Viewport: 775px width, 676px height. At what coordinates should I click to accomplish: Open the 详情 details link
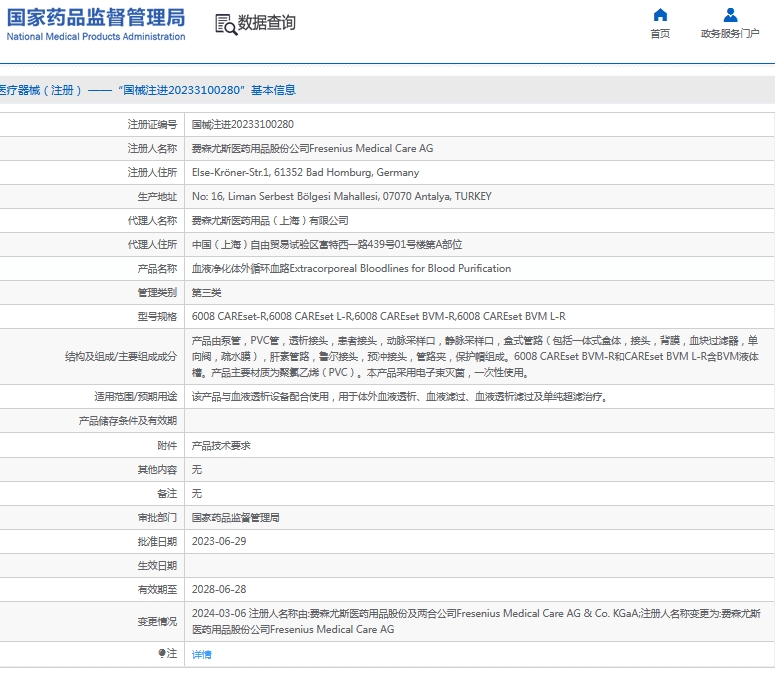tap(202, 654)
